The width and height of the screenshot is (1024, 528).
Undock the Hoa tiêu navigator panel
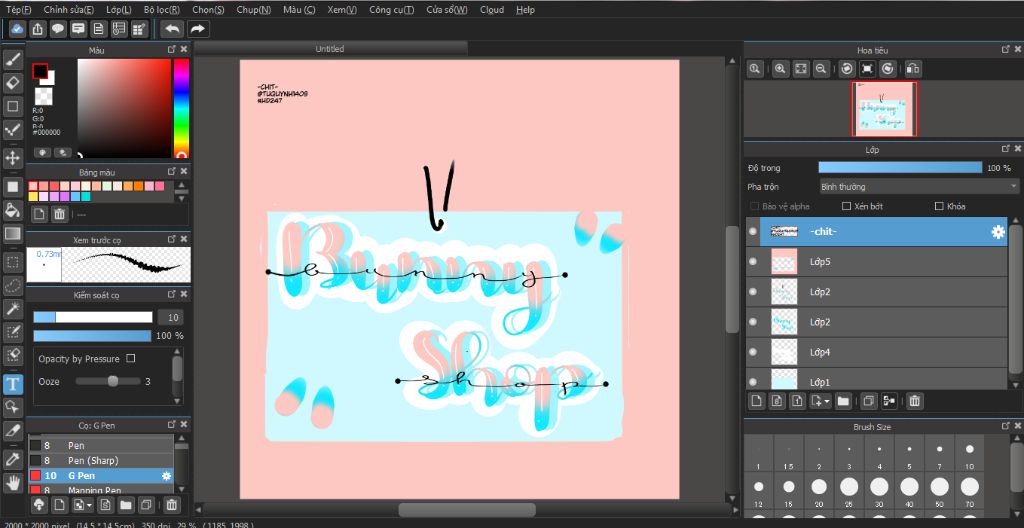tap(1006, 50)
